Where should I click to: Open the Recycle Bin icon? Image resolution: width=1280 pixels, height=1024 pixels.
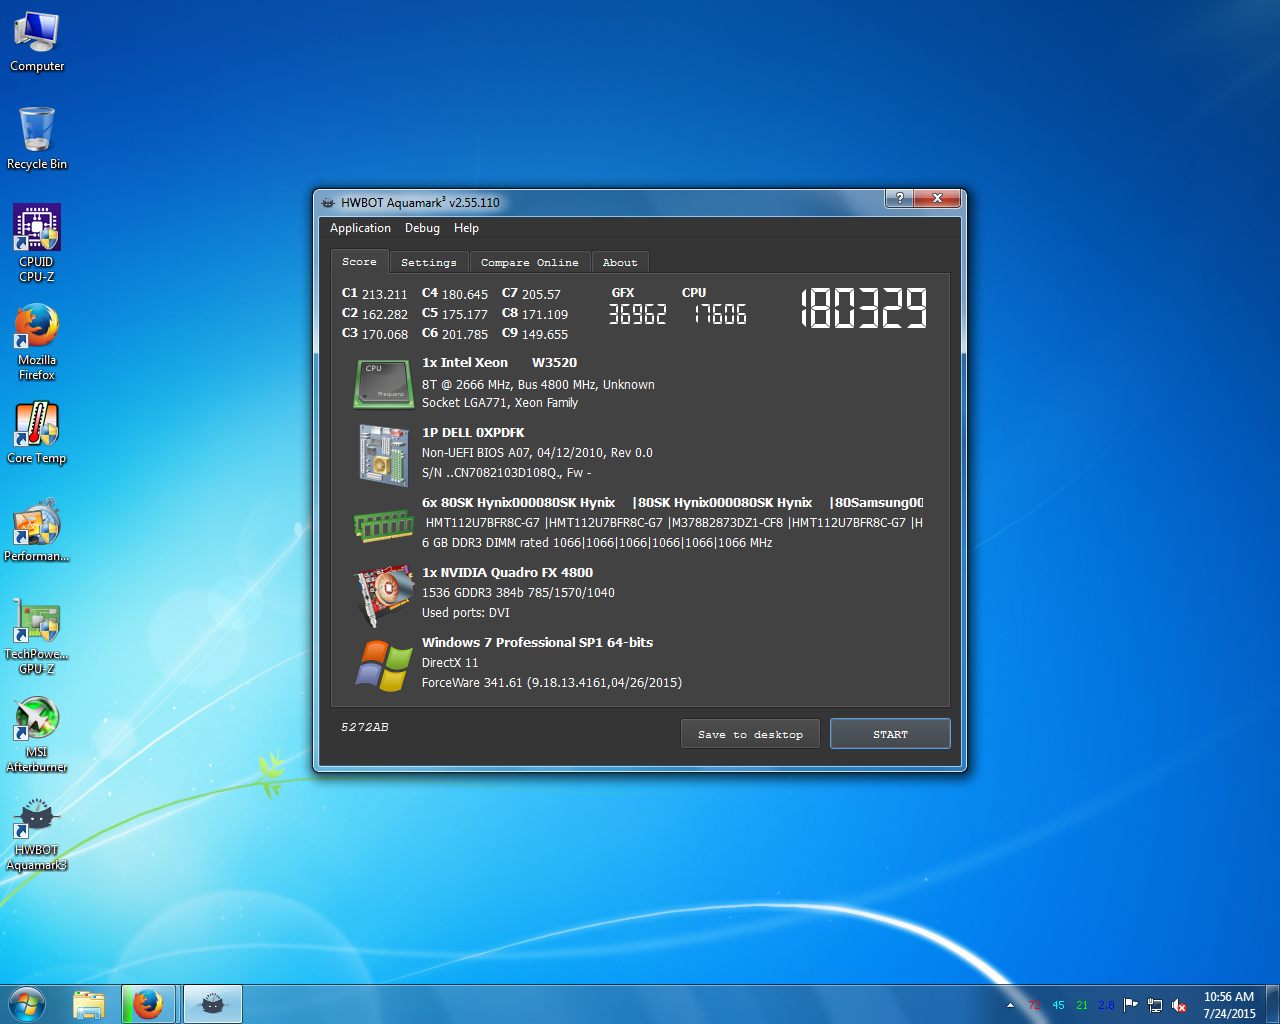[x=37, y=139]
